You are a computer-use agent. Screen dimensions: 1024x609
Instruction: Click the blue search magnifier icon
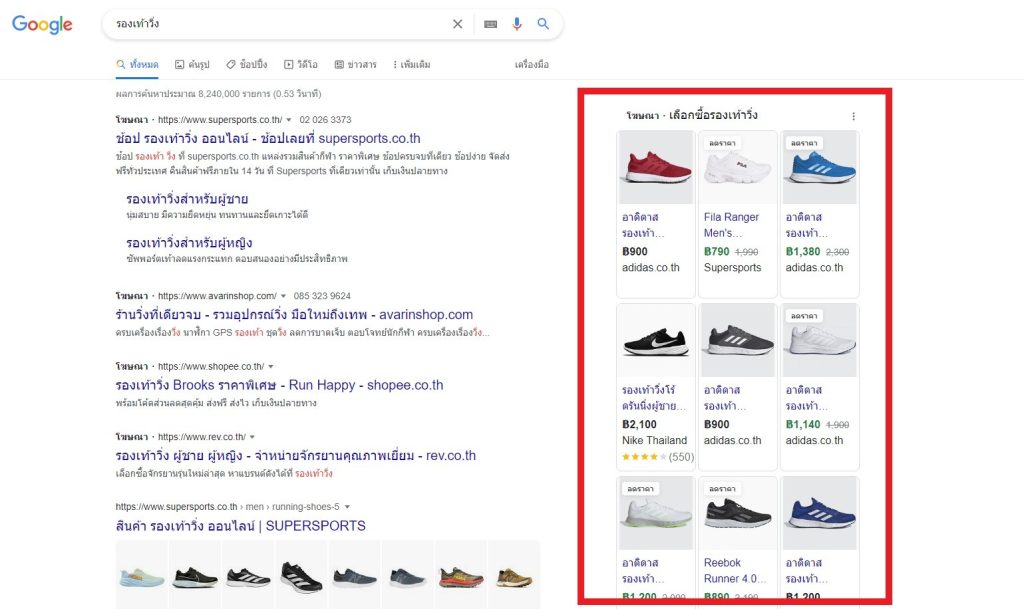(543, 24)
